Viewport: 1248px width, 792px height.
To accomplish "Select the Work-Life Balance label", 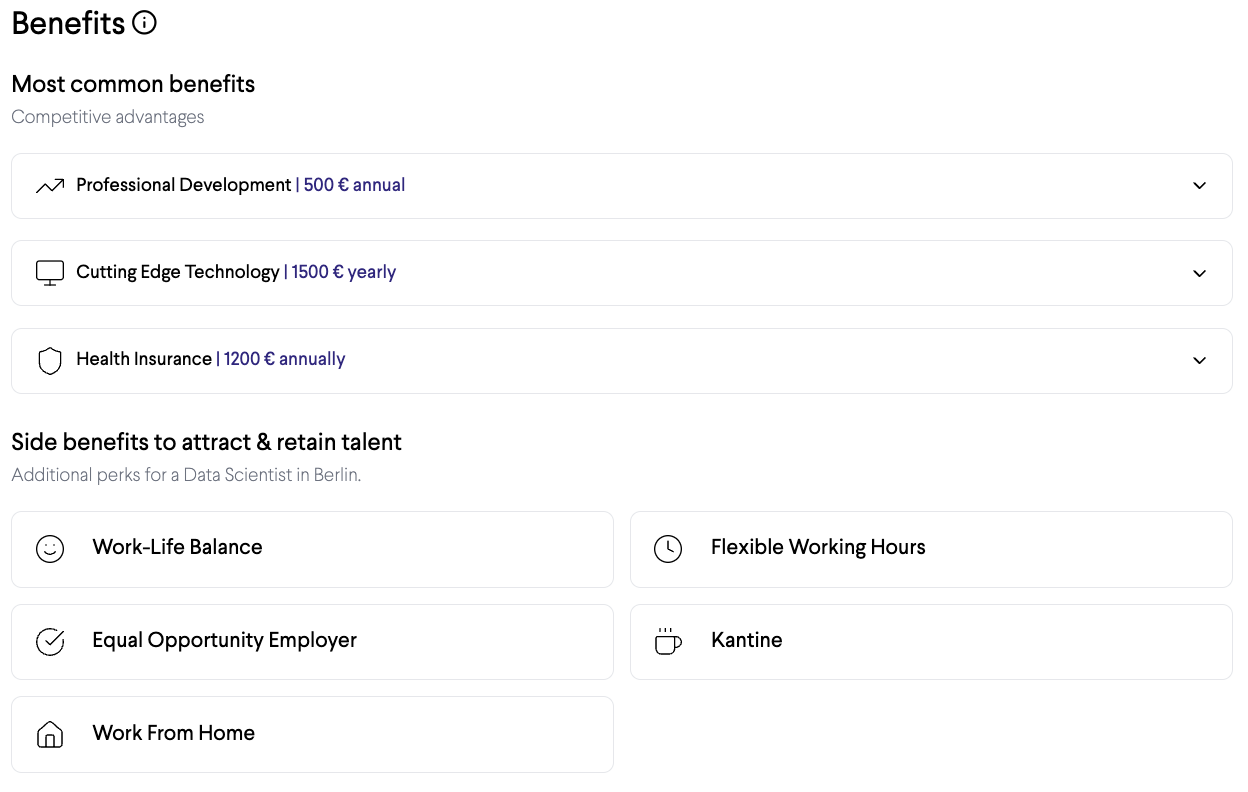I will [177, 547].
